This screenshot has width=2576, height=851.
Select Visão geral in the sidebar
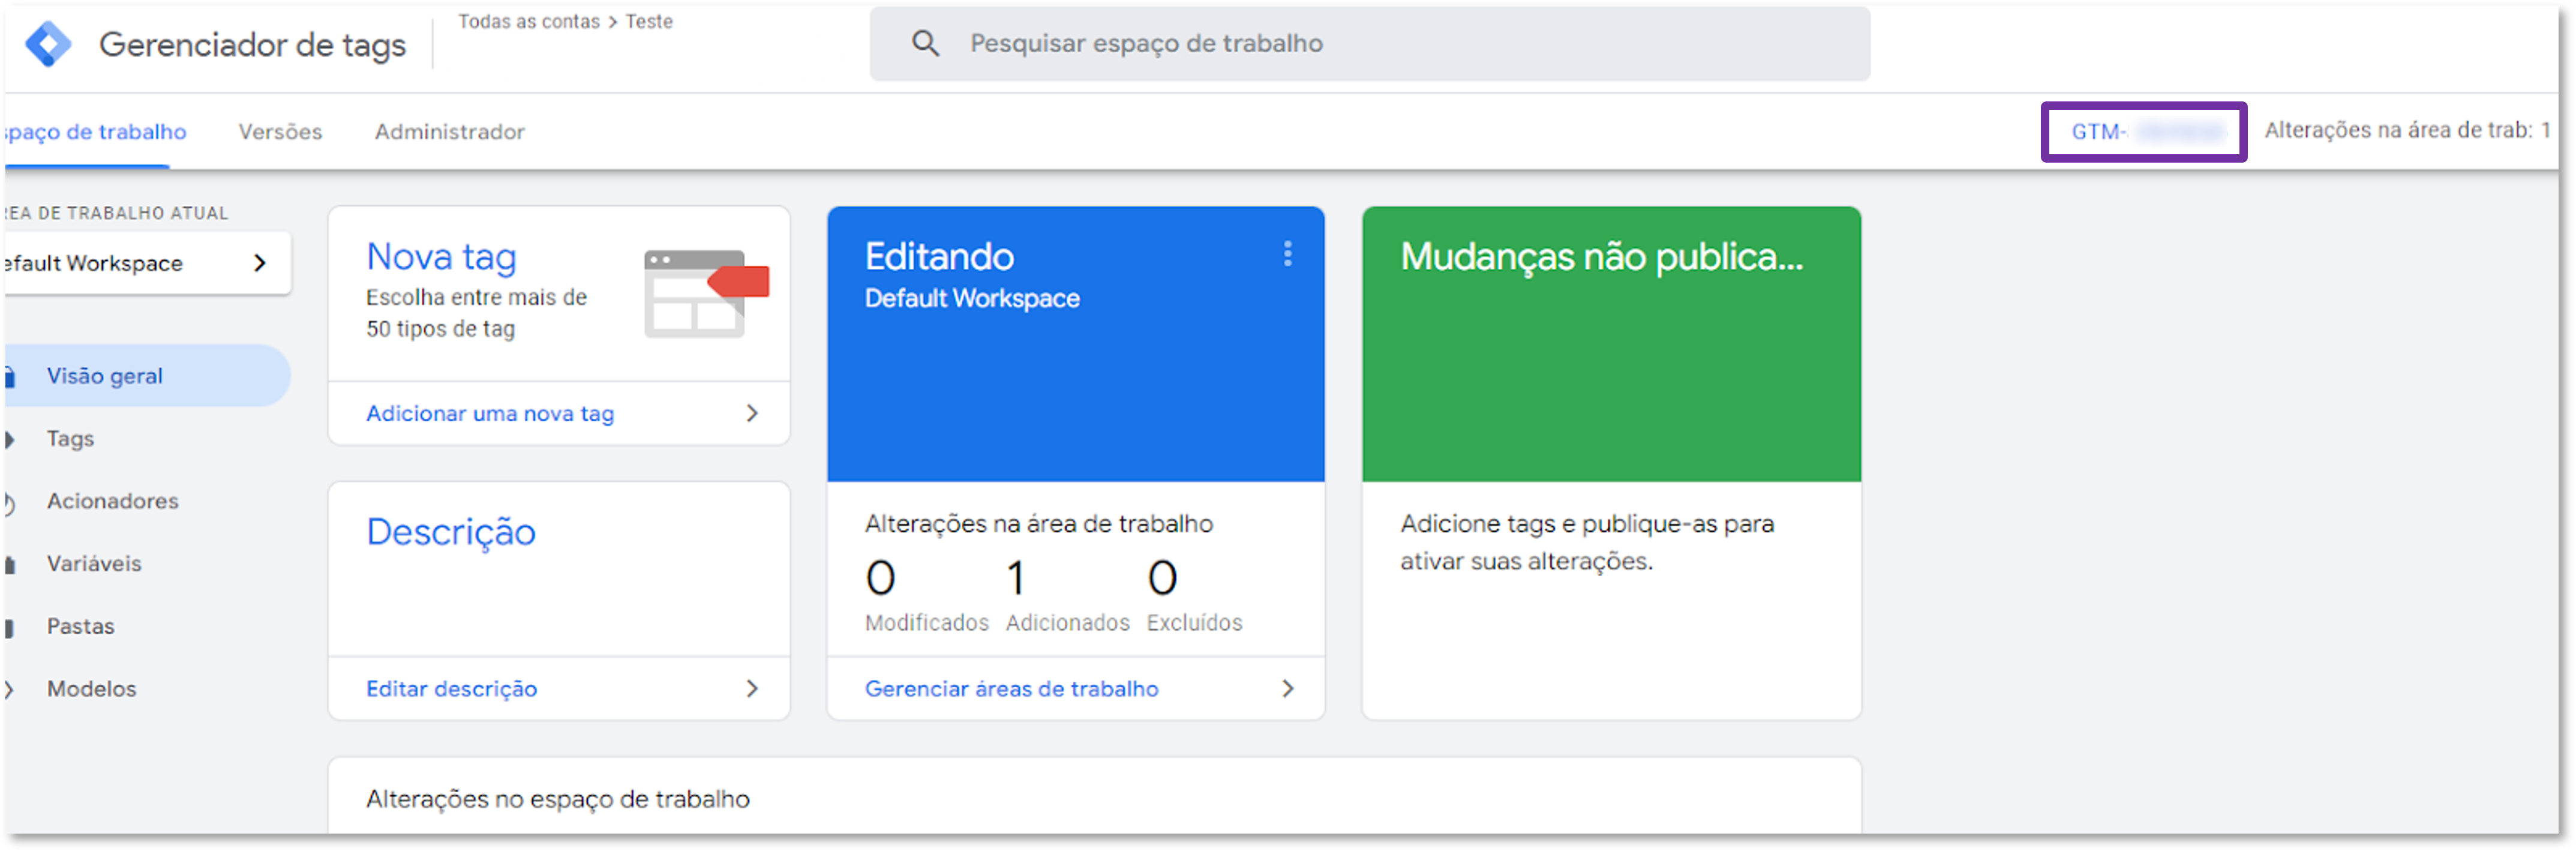tap(147, 376)
